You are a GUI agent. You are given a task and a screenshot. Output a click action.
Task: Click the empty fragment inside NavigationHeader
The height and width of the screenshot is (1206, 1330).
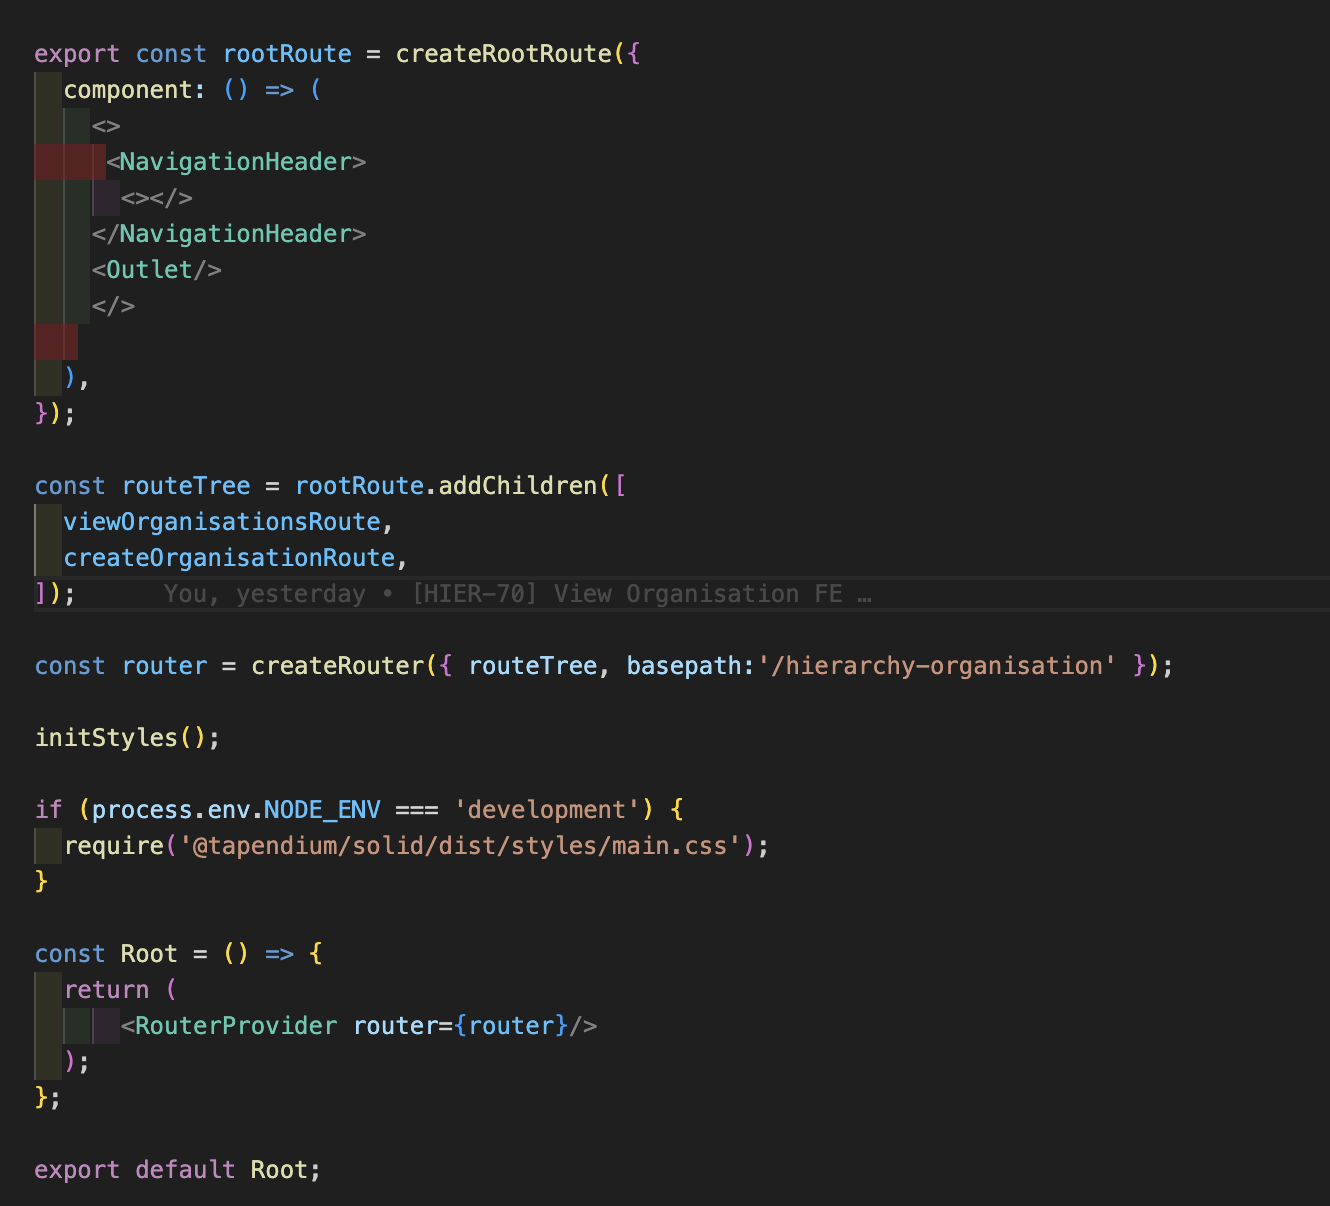(x=157, y=198)
